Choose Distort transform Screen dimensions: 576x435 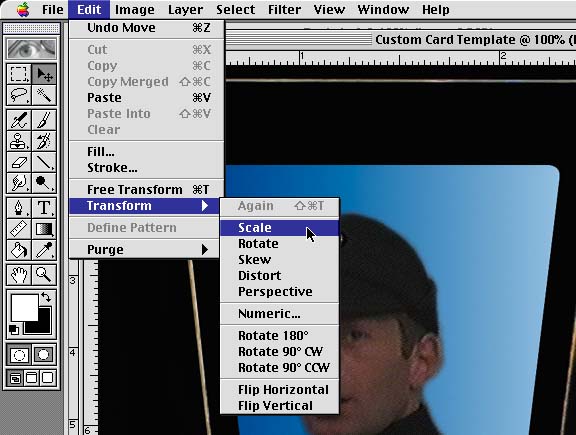pyautogui.click(x=279, y=276)
